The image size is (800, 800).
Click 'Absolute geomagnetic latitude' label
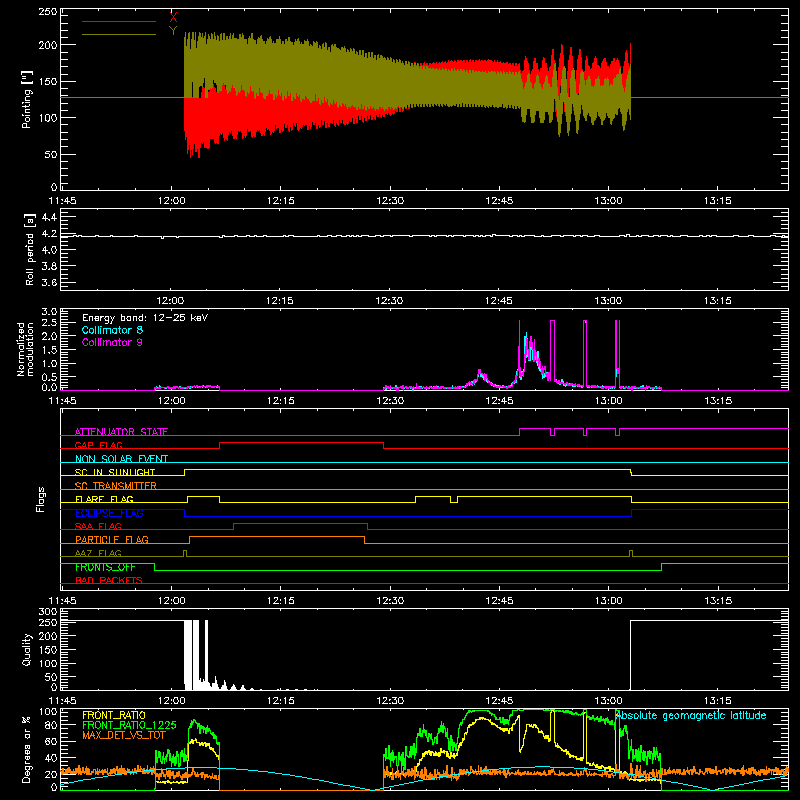point(690,715)
